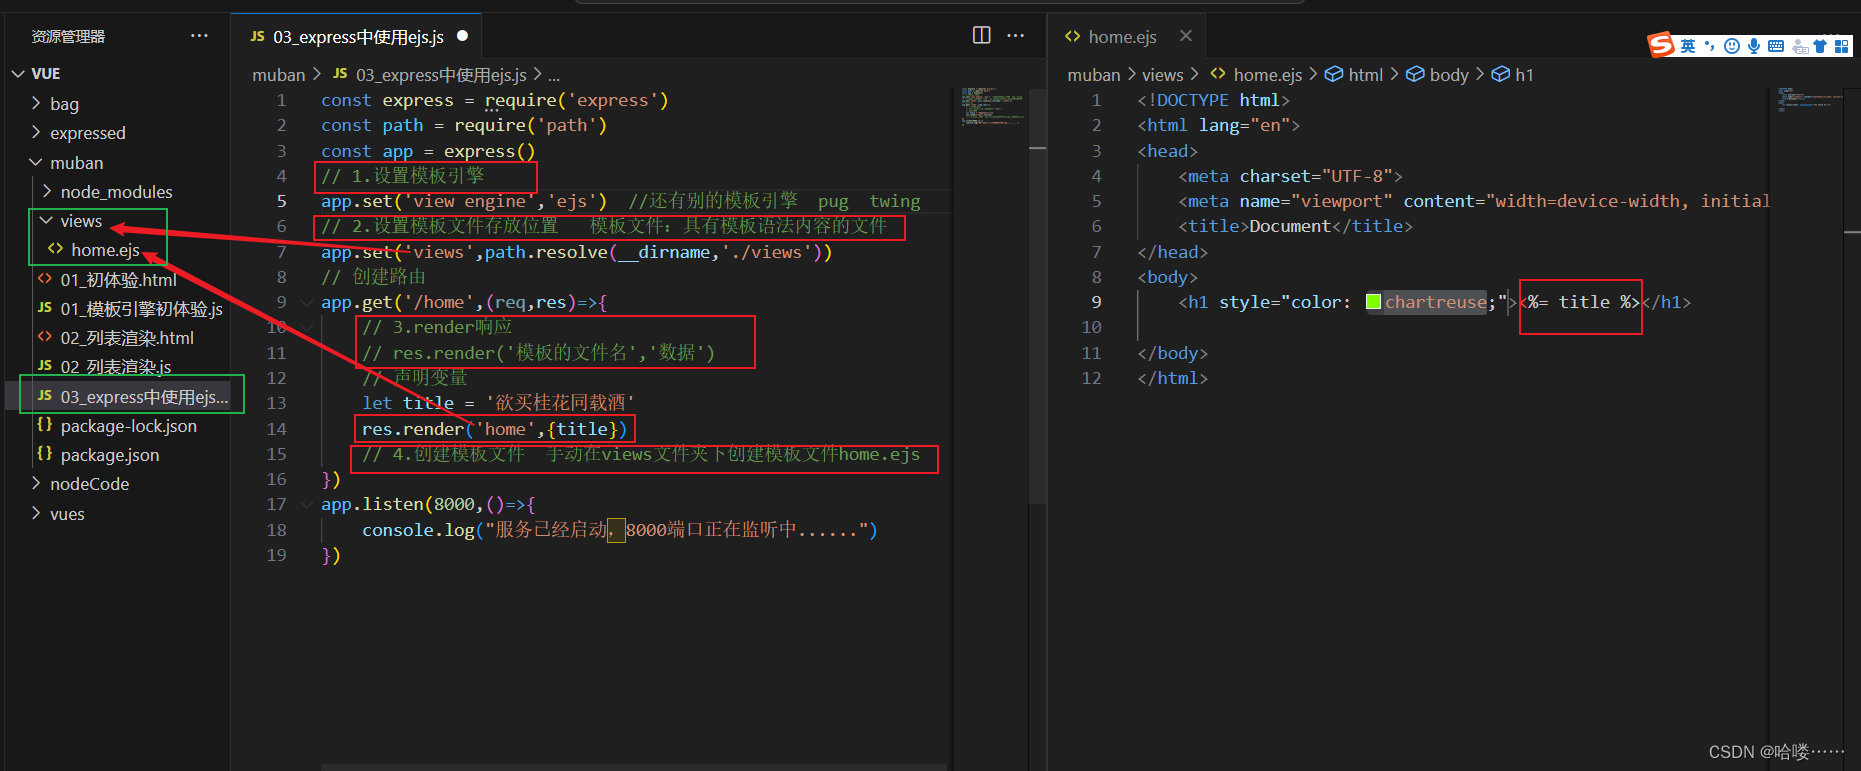This screenshot has width=1861, height=771.
Task: Click muban in left editor breadcrumb
Action: pos(278,75)
